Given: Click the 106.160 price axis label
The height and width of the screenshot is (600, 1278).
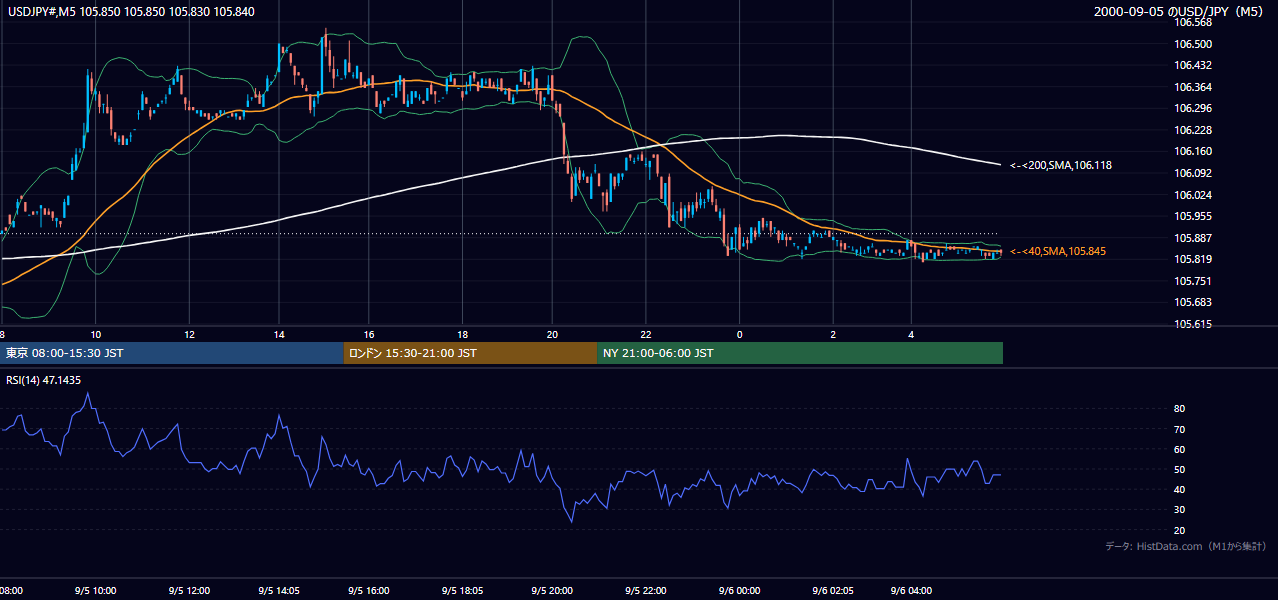Looking at the screenshot, I should tap(1193, 151).
